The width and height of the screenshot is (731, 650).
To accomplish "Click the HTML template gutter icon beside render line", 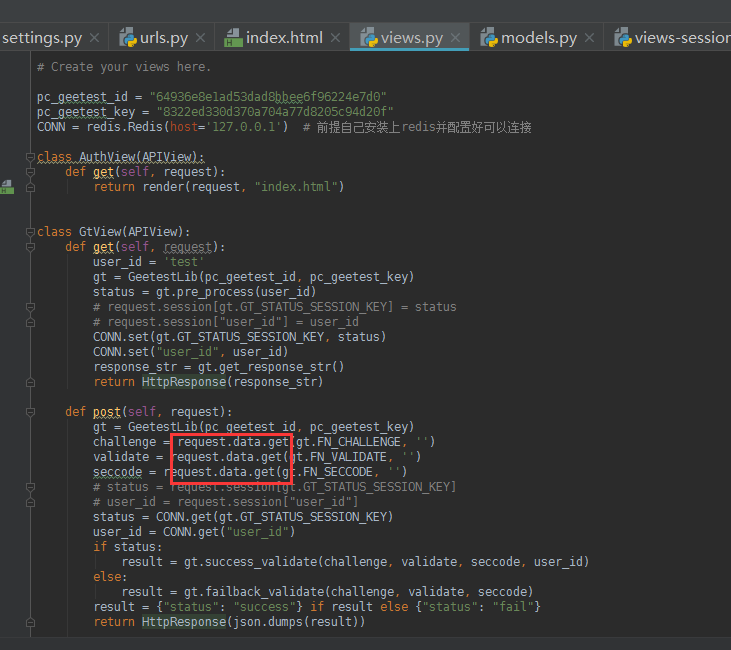I will click(x=7, y=187).
